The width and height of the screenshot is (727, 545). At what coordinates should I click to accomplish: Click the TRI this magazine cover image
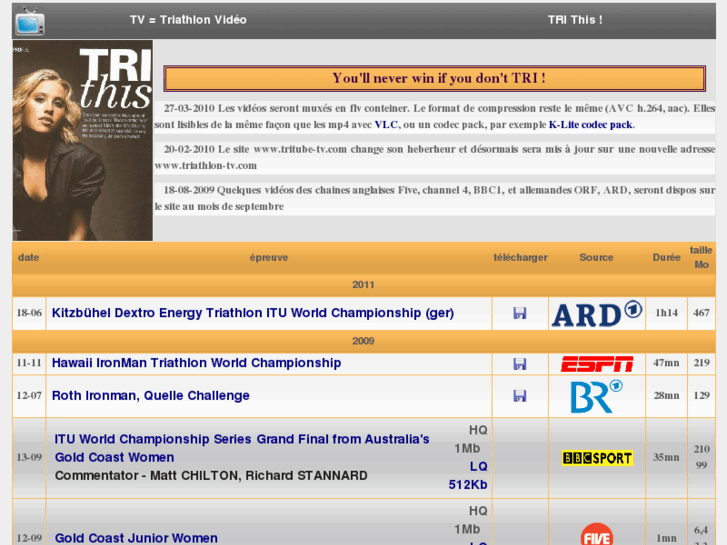(x=83, y=140)
